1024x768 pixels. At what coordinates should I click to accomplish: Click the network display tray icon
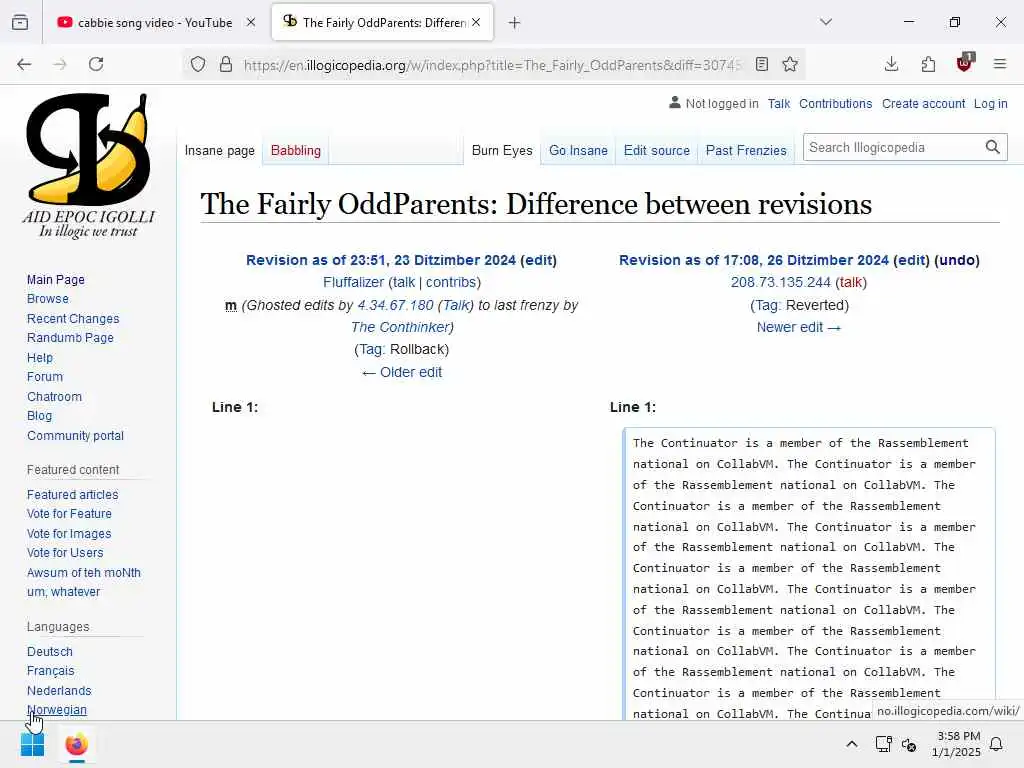[x=884, y=744]
